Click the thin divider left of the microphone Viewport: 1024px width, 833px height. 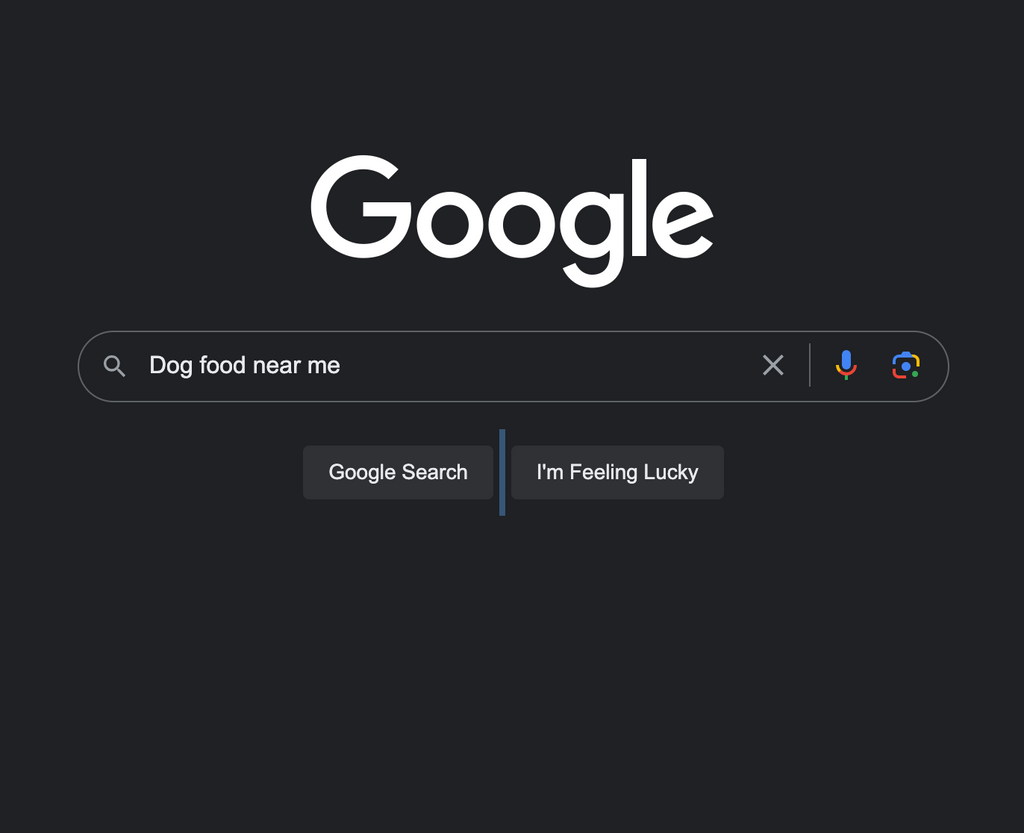(810, 365)
